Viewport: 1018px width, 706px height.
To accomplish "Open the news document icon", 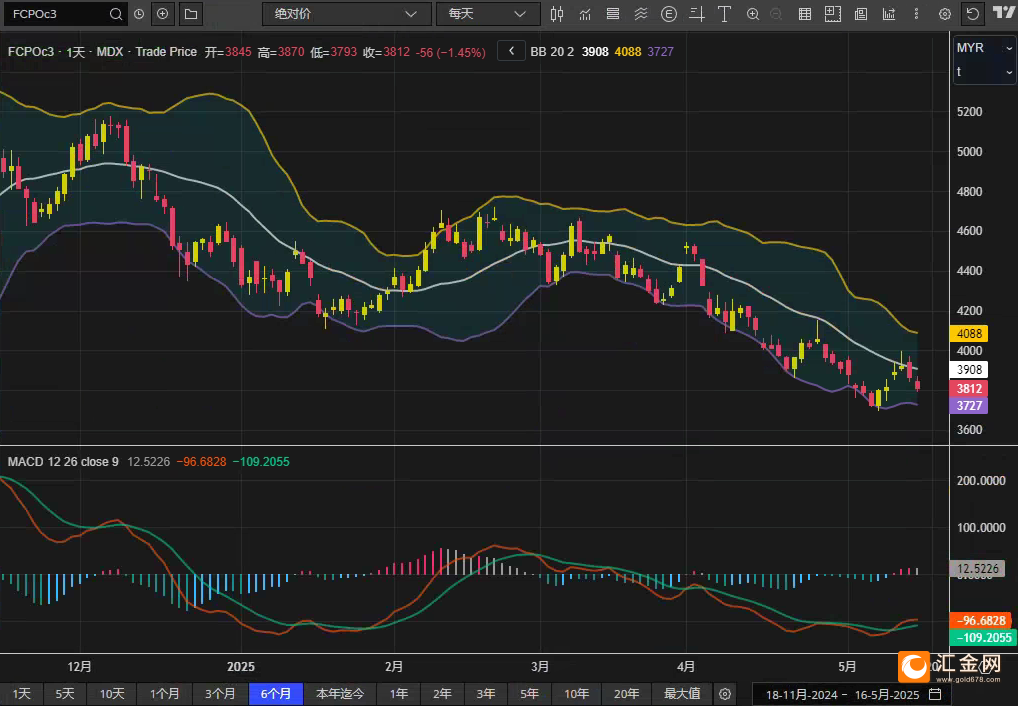I will [x=861, y=14].
